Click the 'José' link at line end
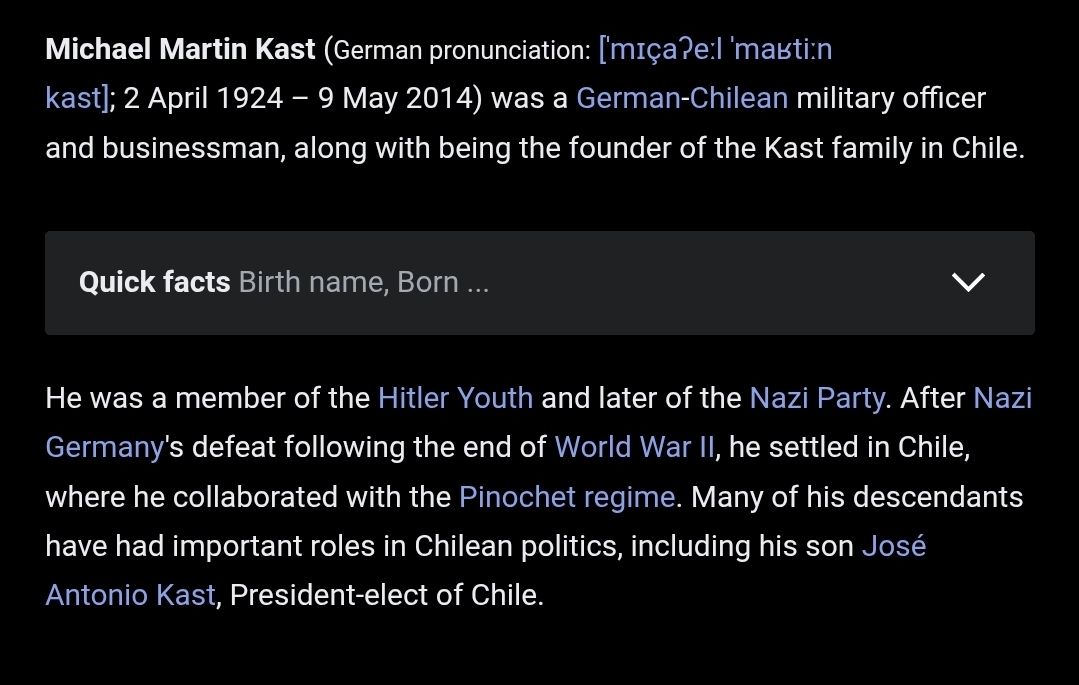1079x685 pixels. point(894,546)
